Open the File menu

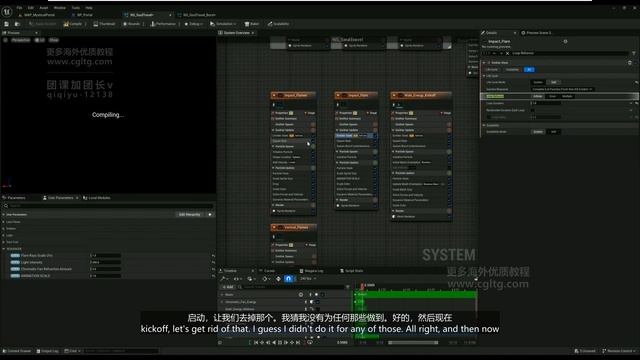(x=19, y=8)
